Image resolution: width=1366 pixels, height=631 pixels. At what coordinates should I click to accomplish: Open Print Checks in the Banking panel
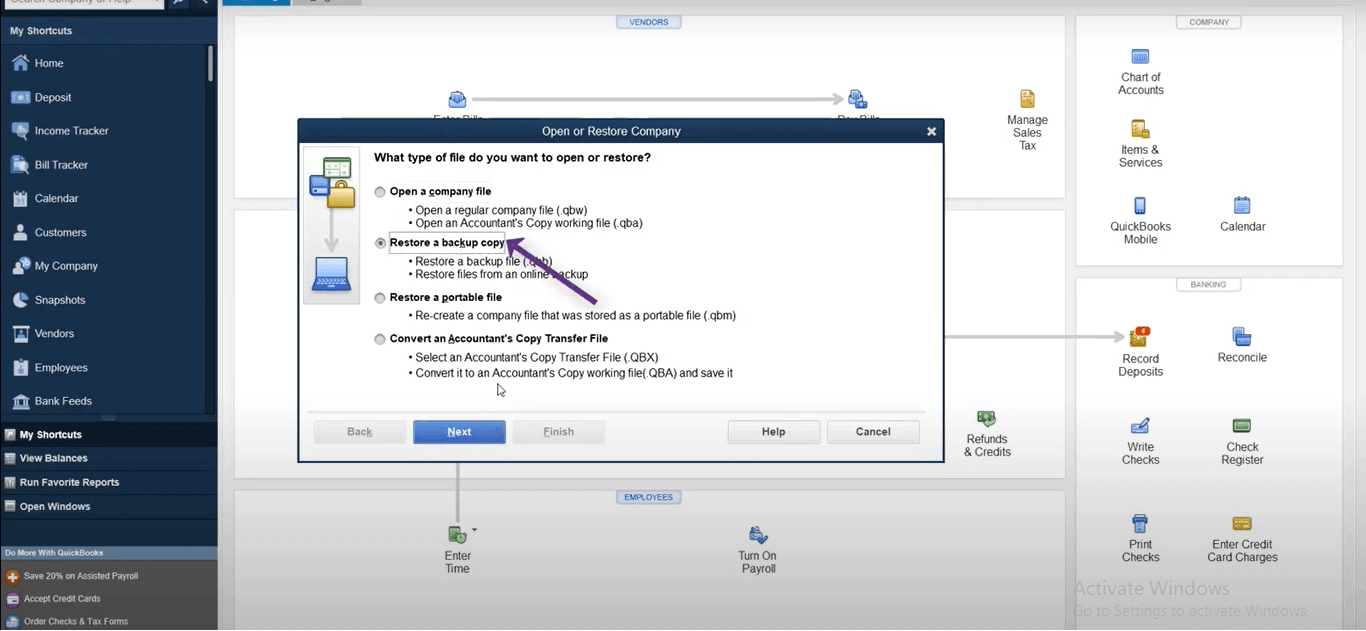click(1140, 538)
